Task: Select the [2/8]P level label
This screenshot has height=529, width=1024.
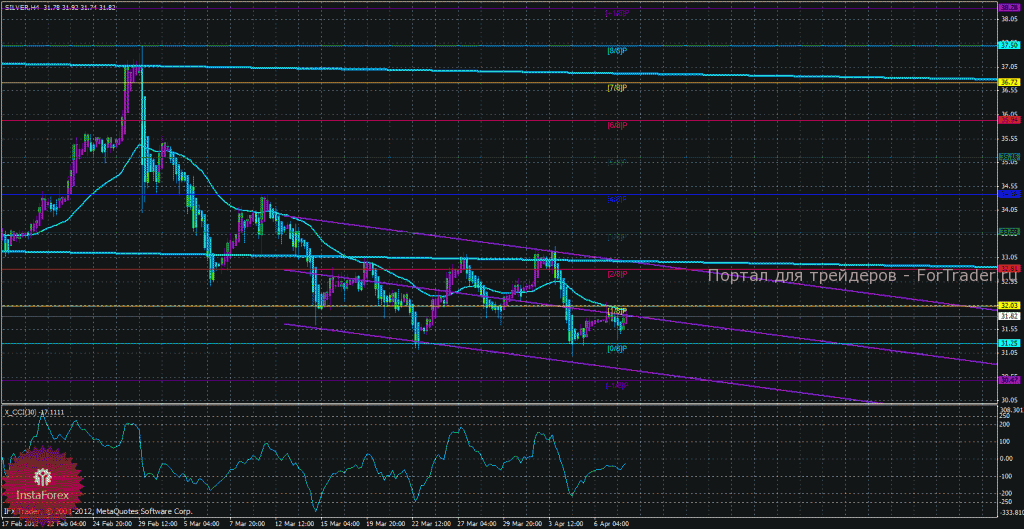Action: (617, 274)
